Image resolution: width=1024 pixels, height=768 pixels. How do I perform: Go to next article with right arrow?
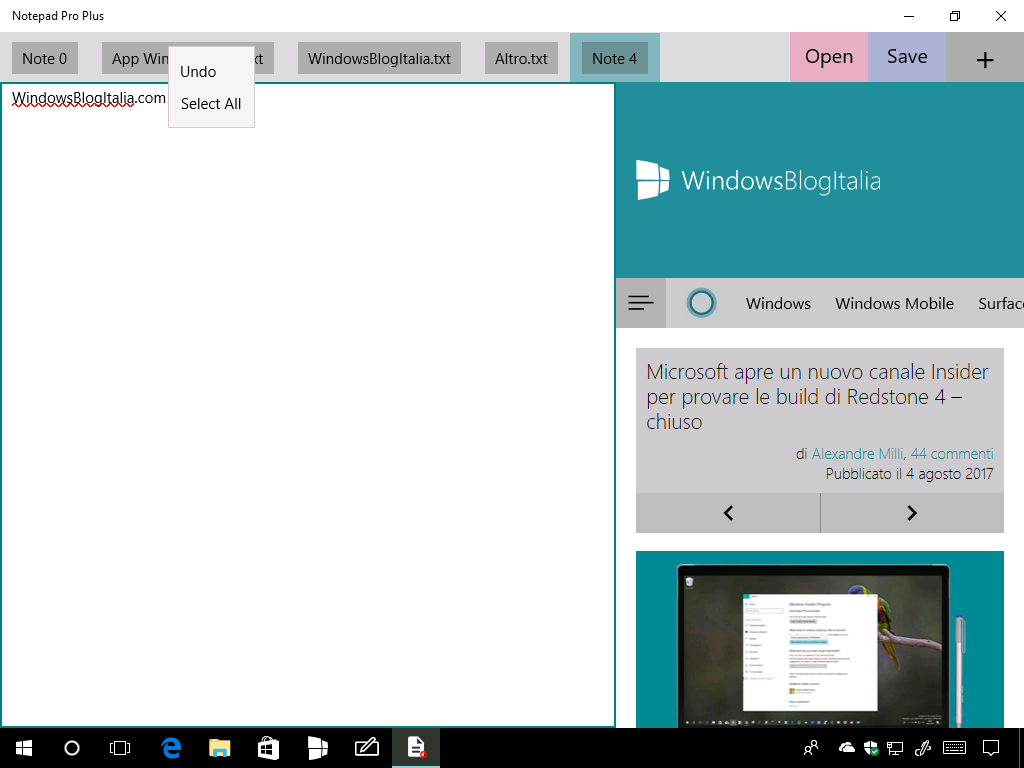(912, 513)
